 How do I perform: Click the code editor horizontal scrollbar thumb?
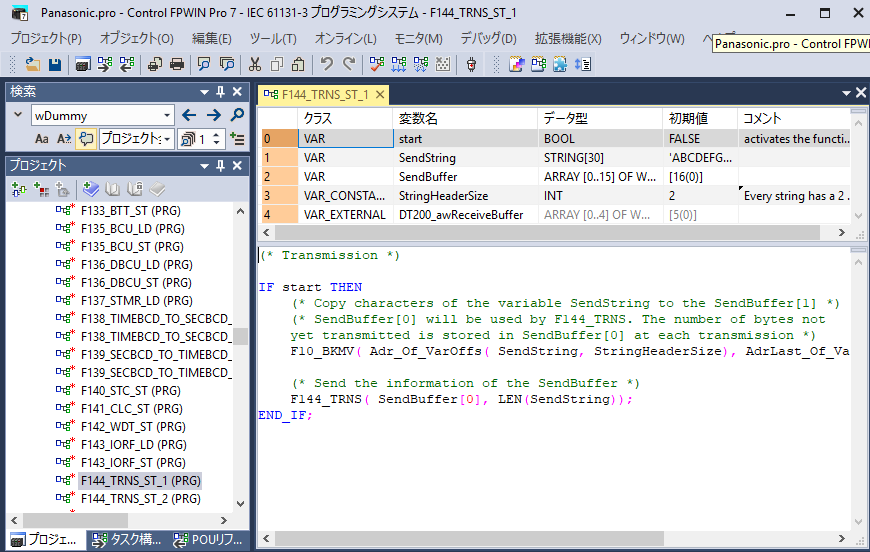(469, 538)
